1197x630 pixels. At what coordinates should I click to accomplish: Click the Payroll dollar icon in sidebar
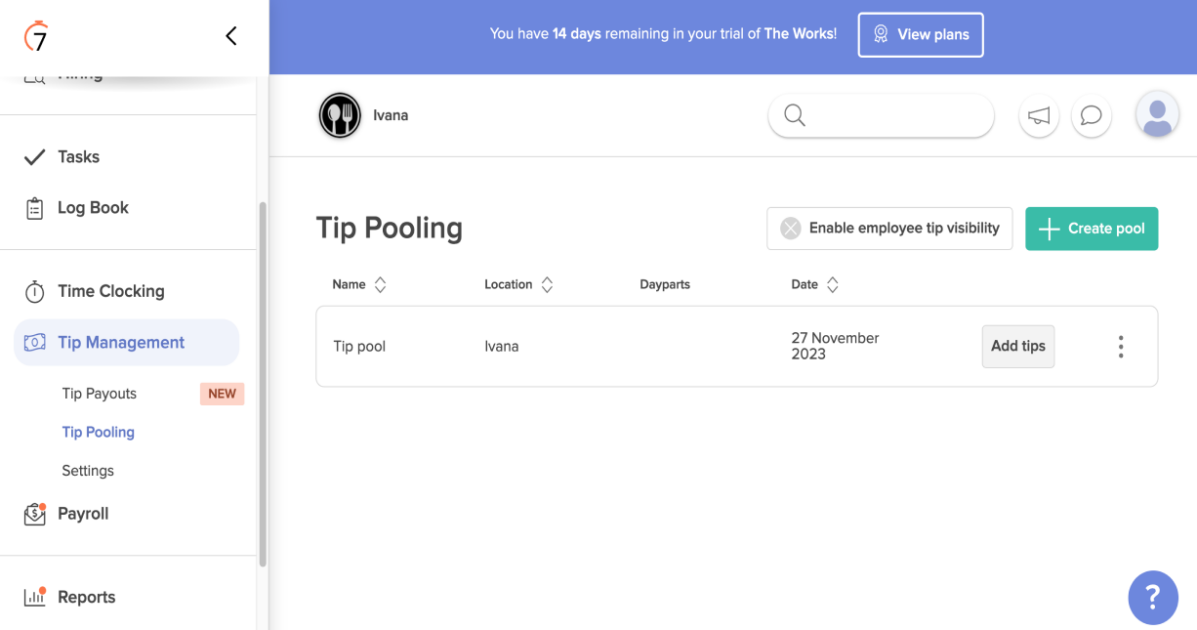pyautogui.click(x=33, y=513)
